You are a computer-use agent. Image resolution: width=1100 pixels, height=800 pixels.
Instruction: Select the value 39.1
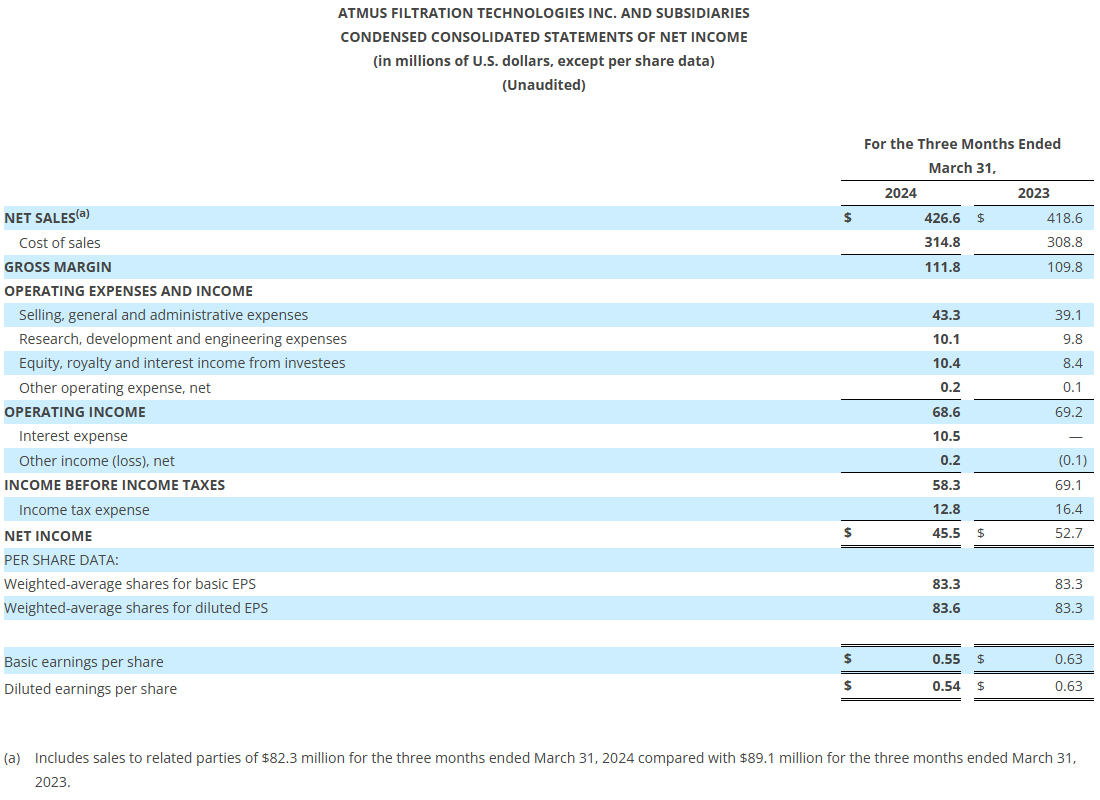[x=1068, y=315]
